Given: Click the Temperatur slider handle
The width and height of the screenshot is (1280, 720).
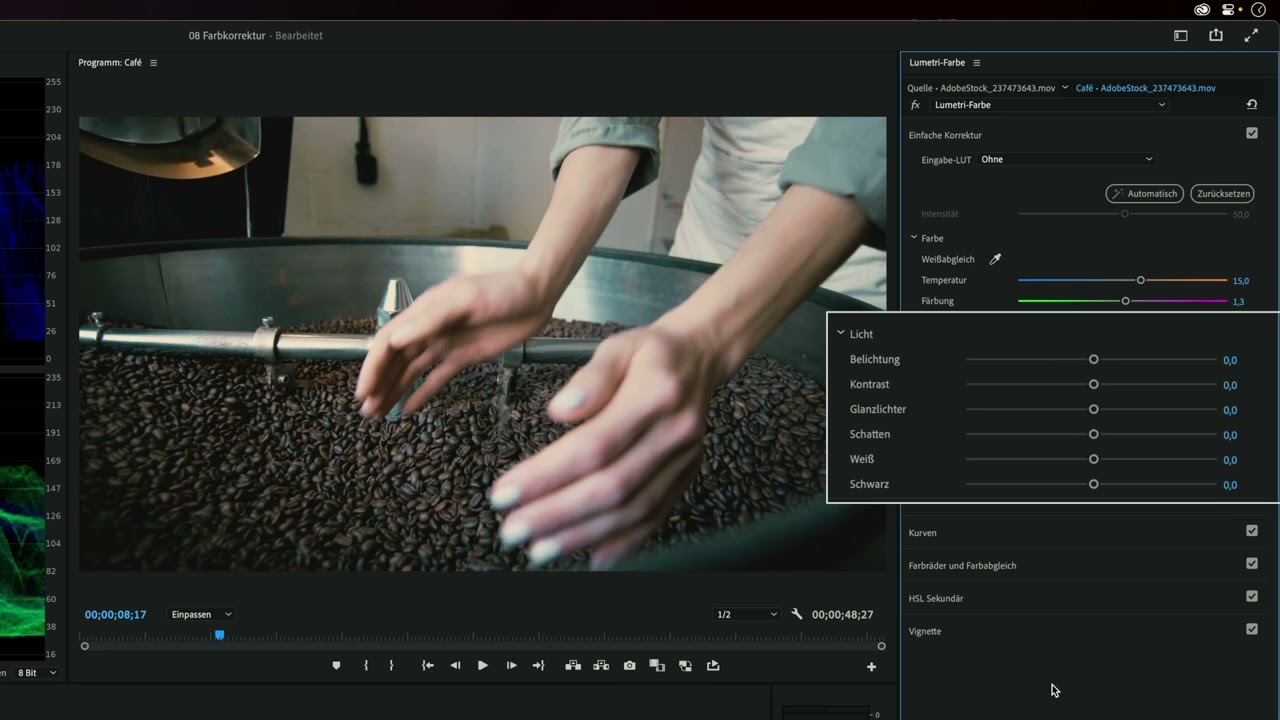Looking at the screenshot, I should (1140, 281).
